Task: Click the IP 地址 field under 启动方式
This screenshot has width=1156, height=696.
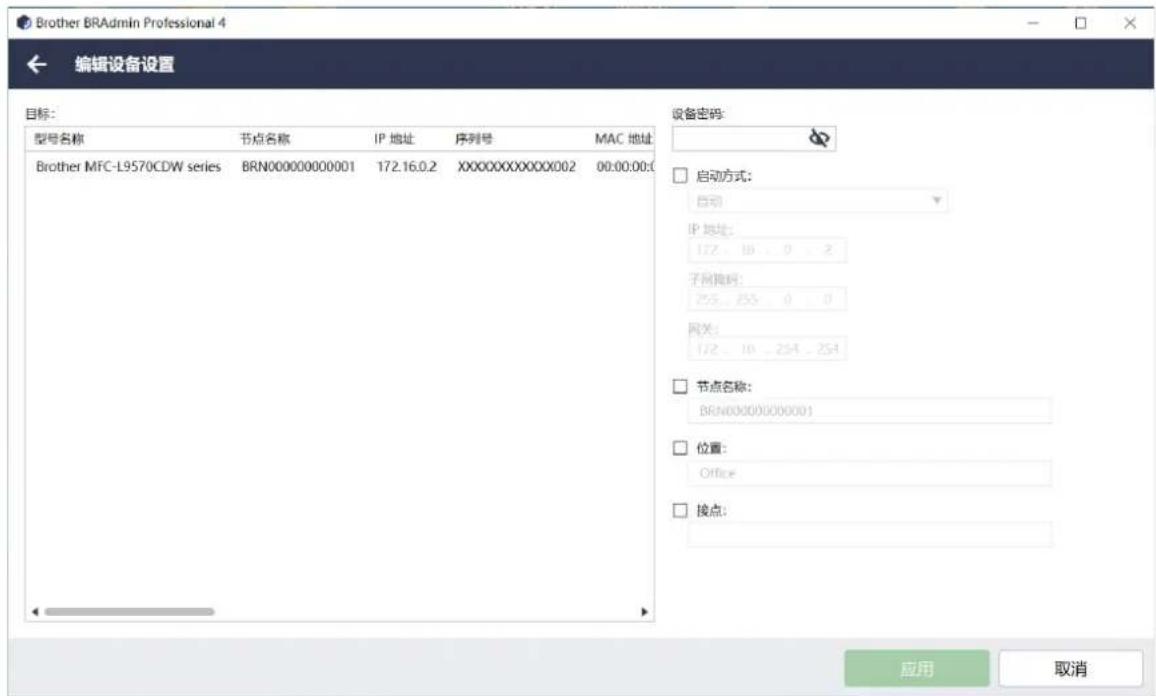Action: (767, 250)
